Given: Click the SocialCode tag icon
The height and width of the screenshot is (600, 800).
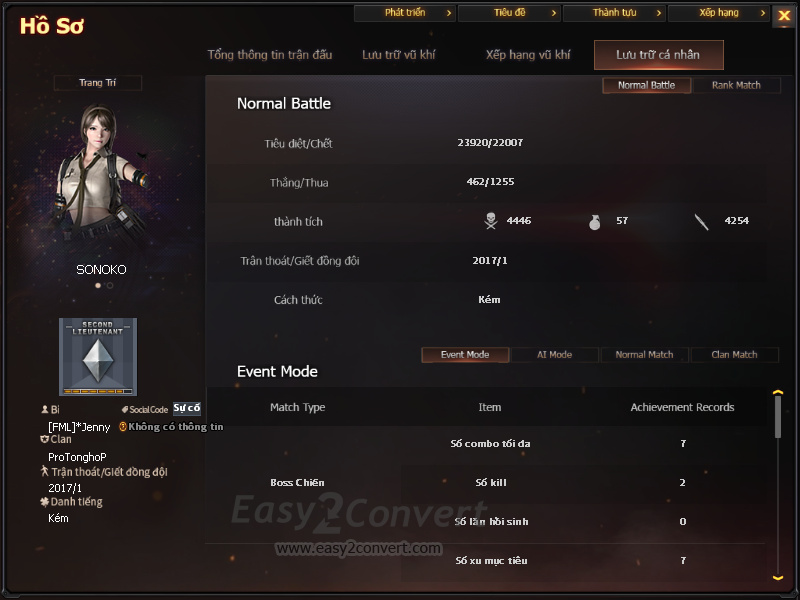Looking at the screenshot, I should pos(124,409).
